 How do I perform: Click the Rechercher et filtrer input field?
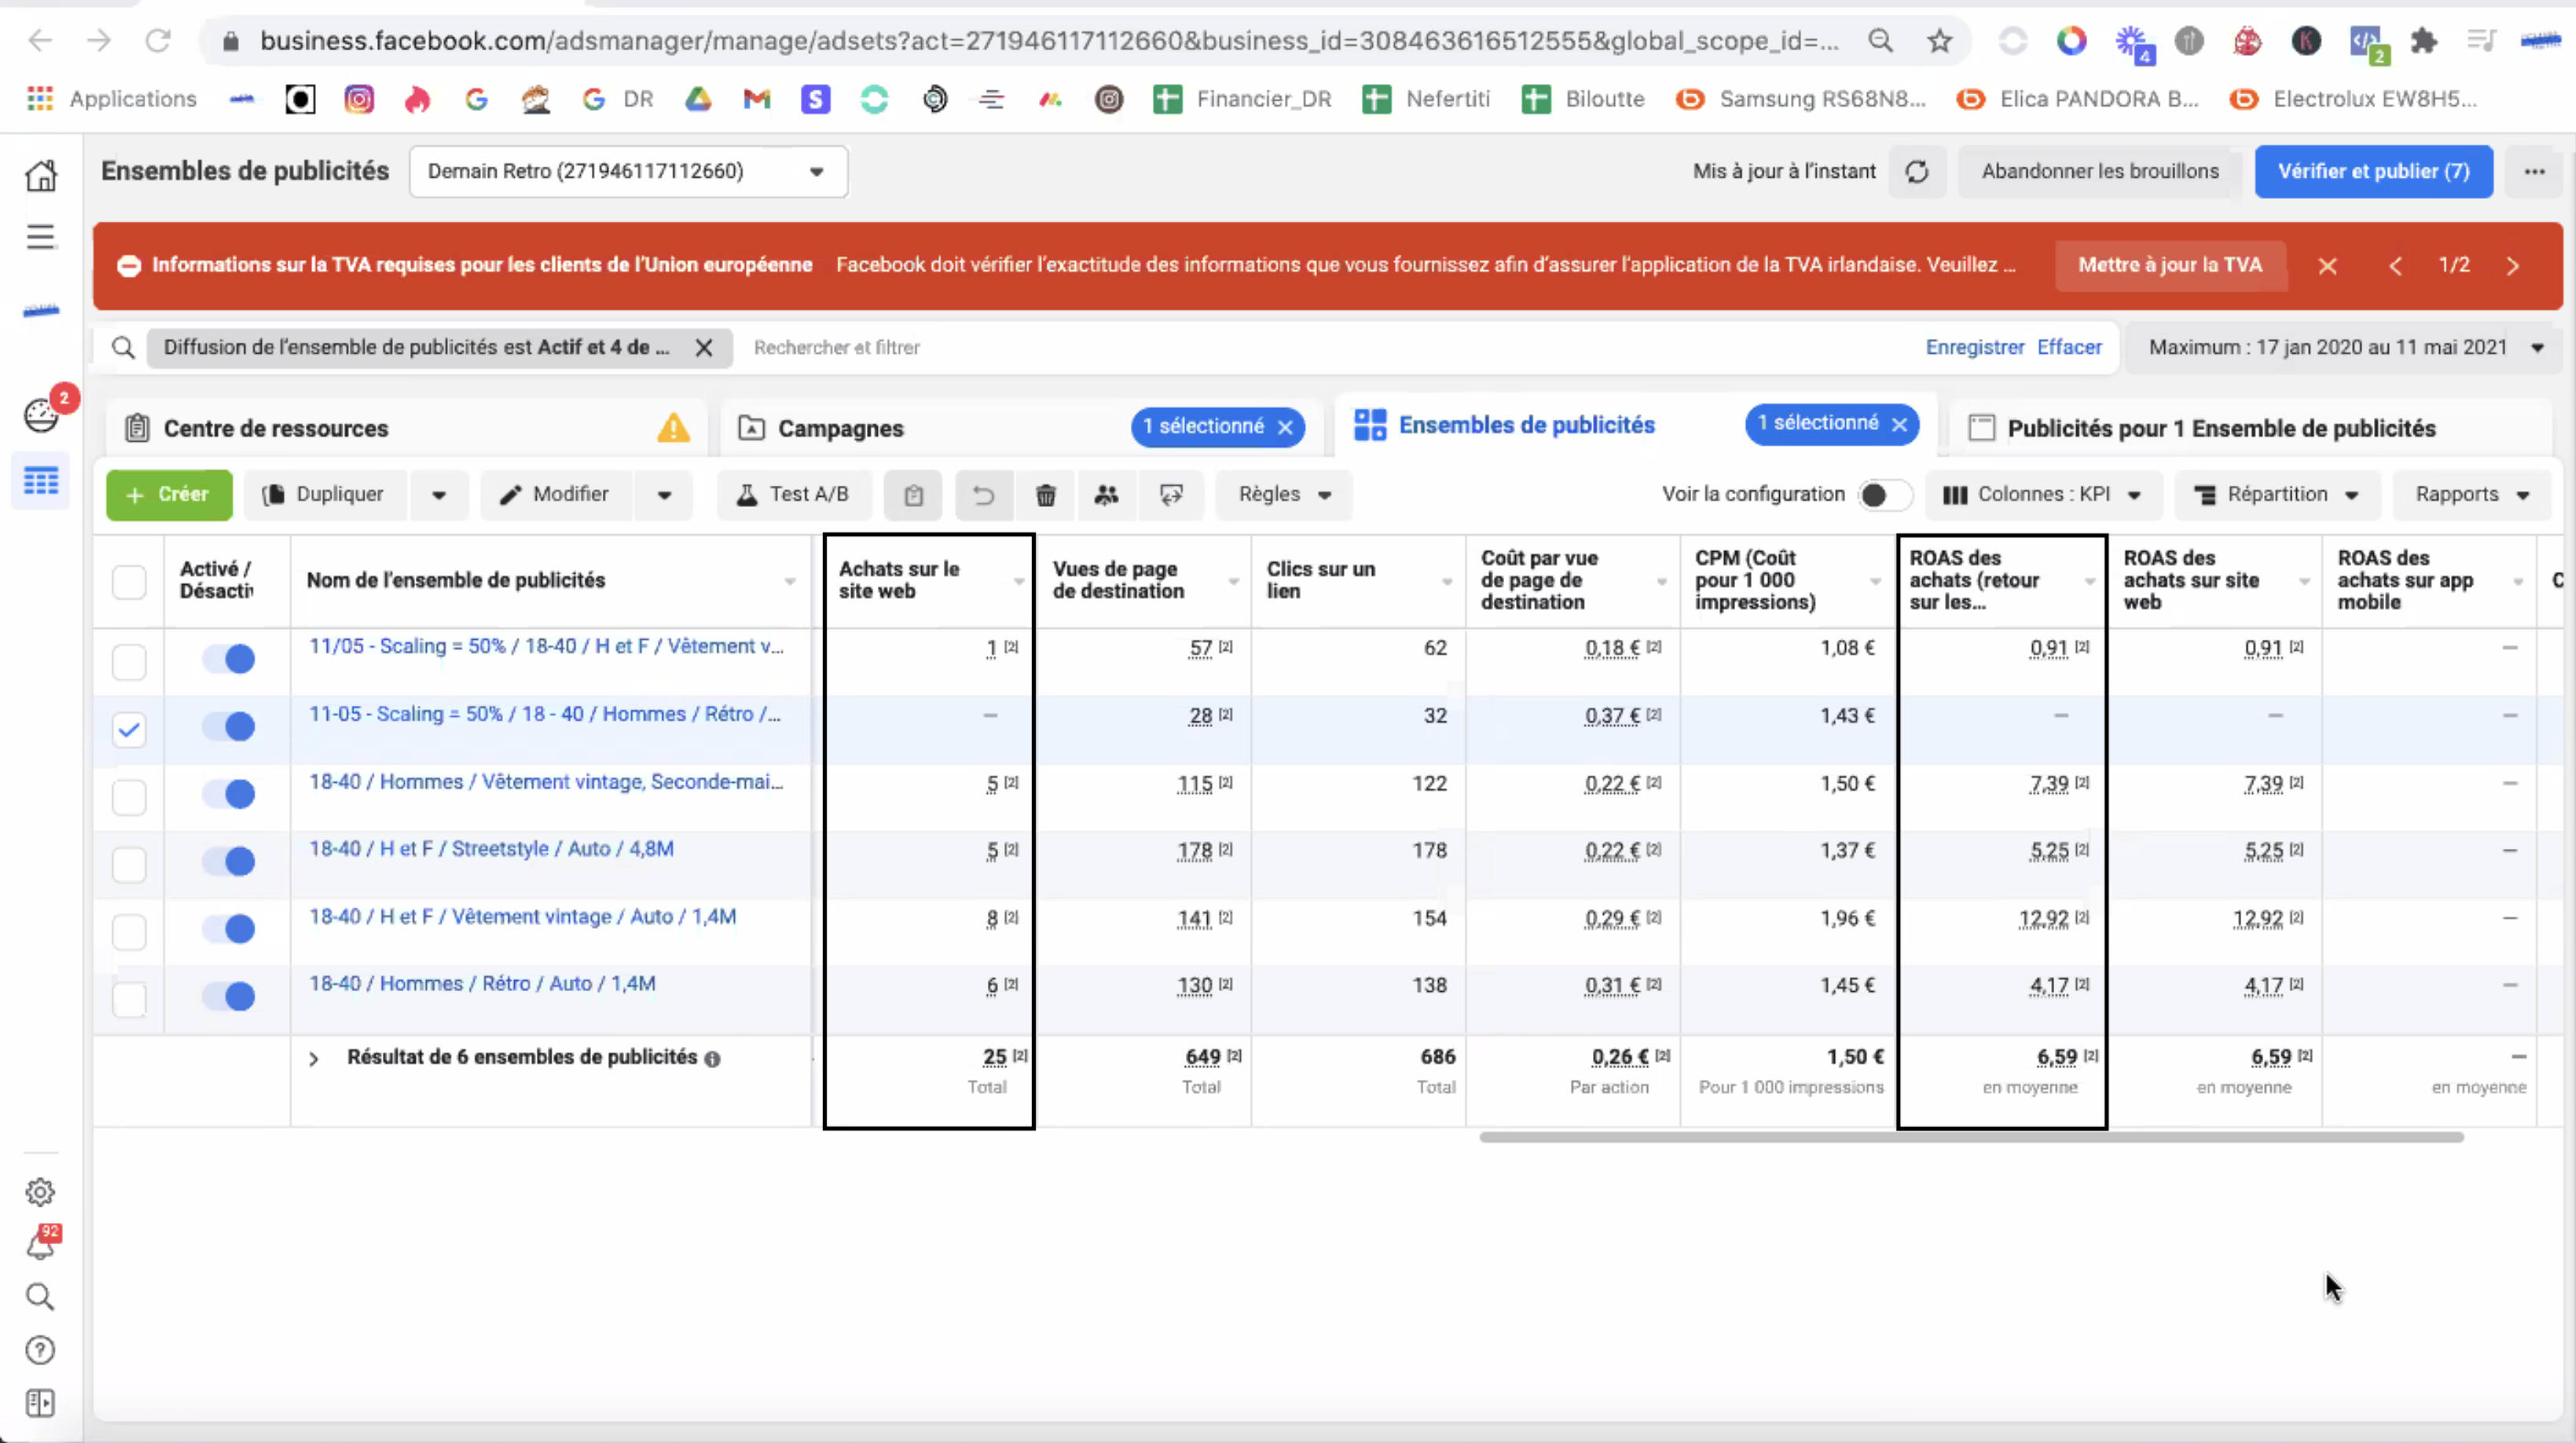click(x=1330, y=348)
